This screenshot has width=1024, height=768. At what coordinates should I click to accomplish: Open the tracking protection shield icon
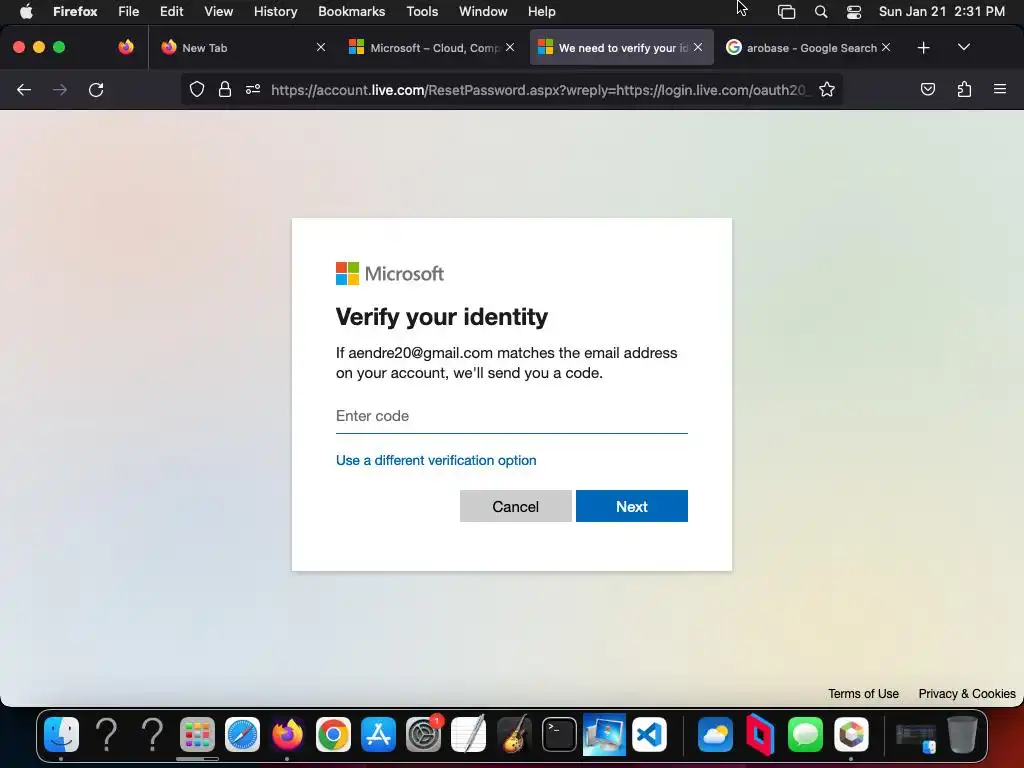click(x=197, y=89)
